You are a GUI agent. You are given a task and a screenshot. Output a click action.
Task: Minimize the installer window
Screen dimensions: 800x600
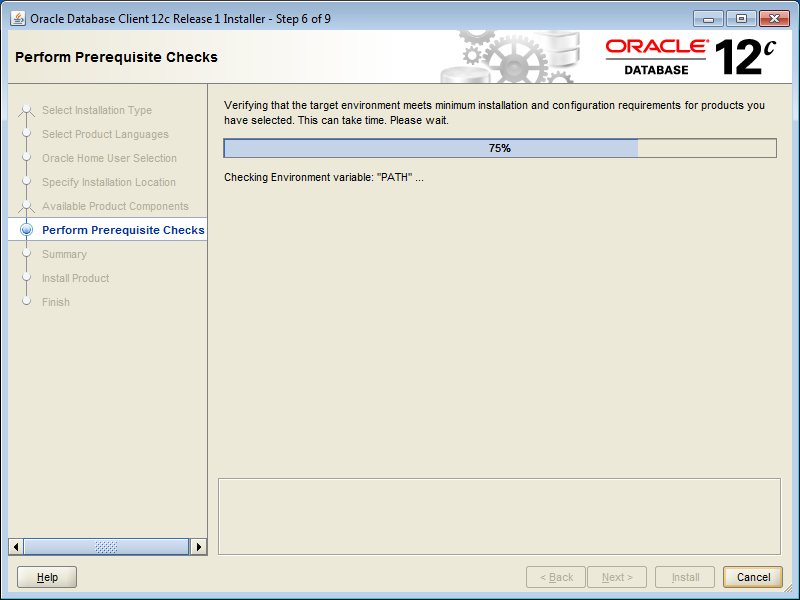coord(708,19)
